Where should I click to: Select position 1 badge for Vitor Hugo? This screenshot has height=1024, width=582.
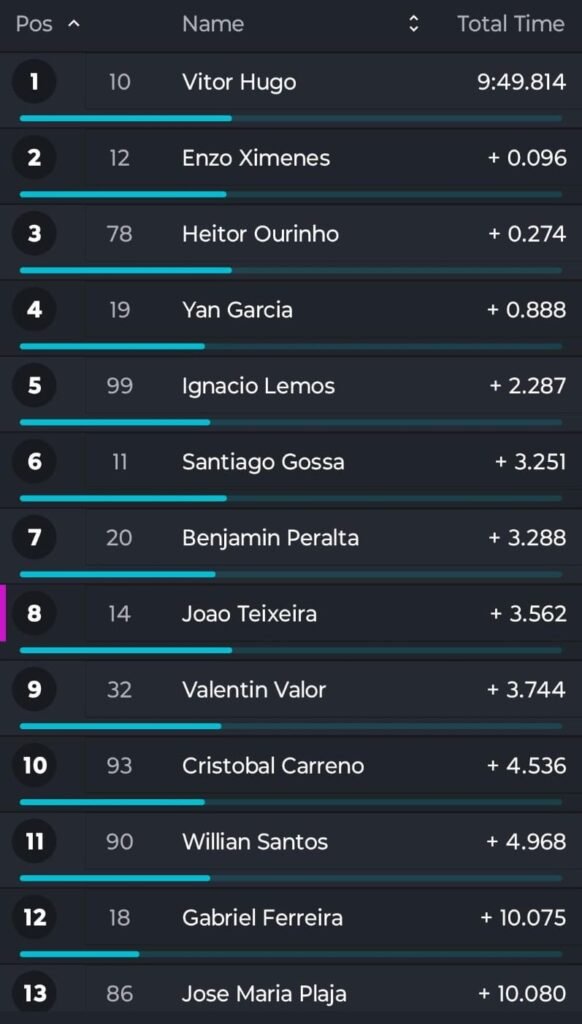click(34, 82)
